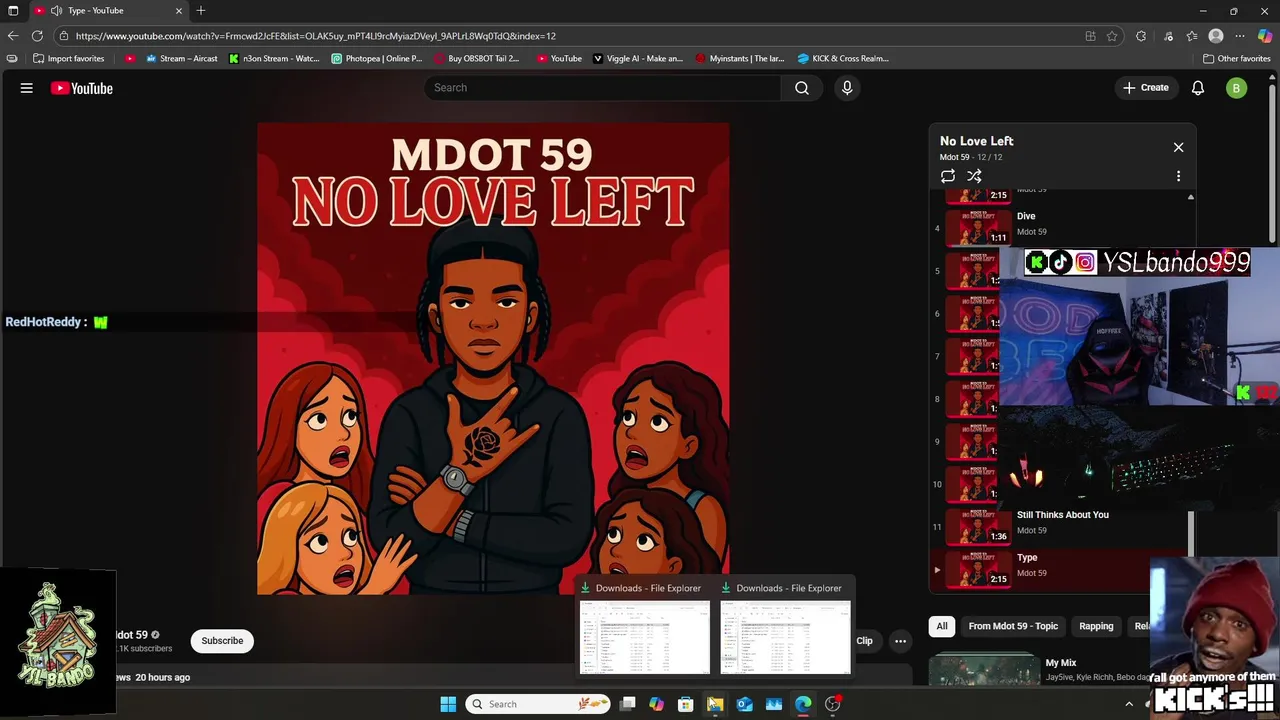Select the From Mdot 59 - Topic chip

[x=1013, y=626]
